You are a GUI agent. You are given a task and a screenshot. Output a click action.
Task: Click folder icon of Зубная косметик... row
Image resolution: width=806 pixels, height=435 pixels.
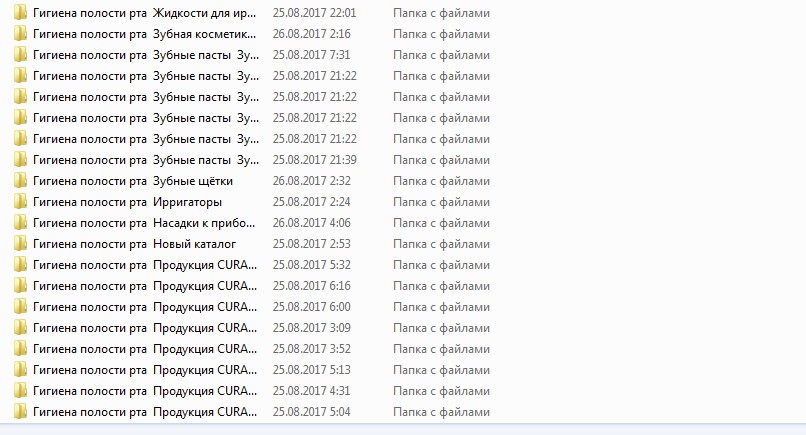click(x=21, y=34)
